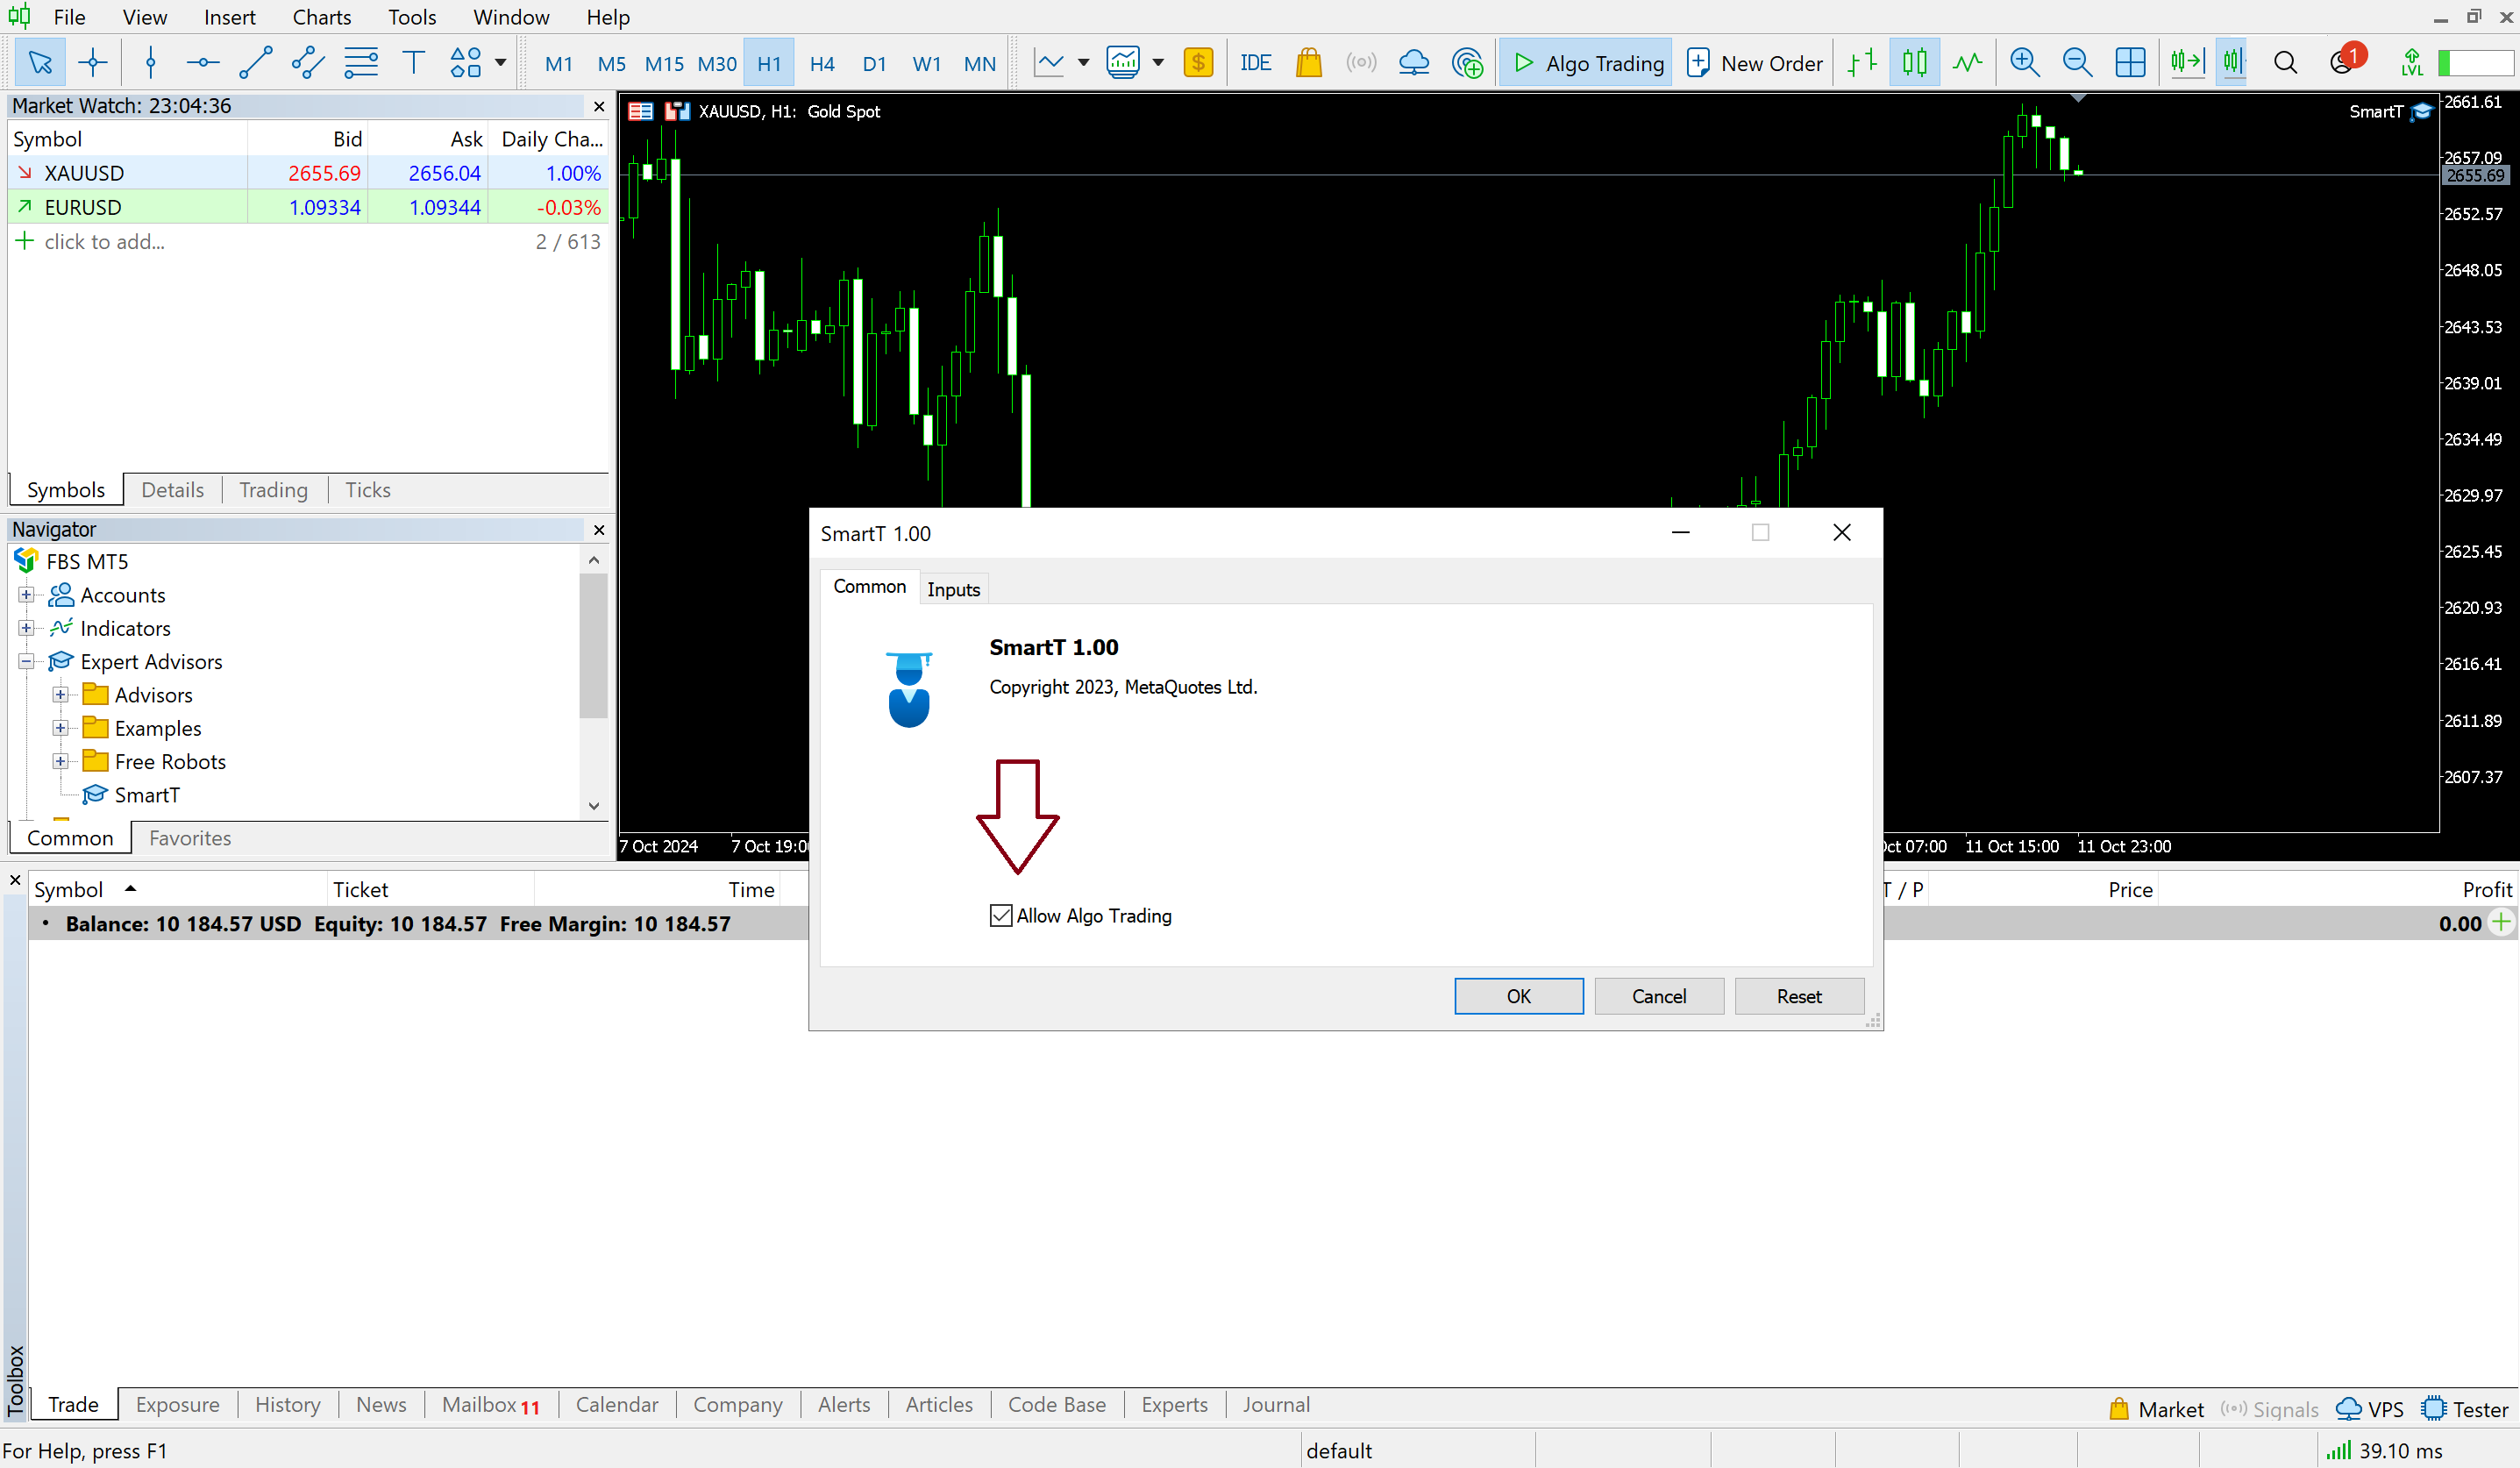Select the trendline tool
The height and width of the screenshot is (1468, 2520).
coord(256,63)
